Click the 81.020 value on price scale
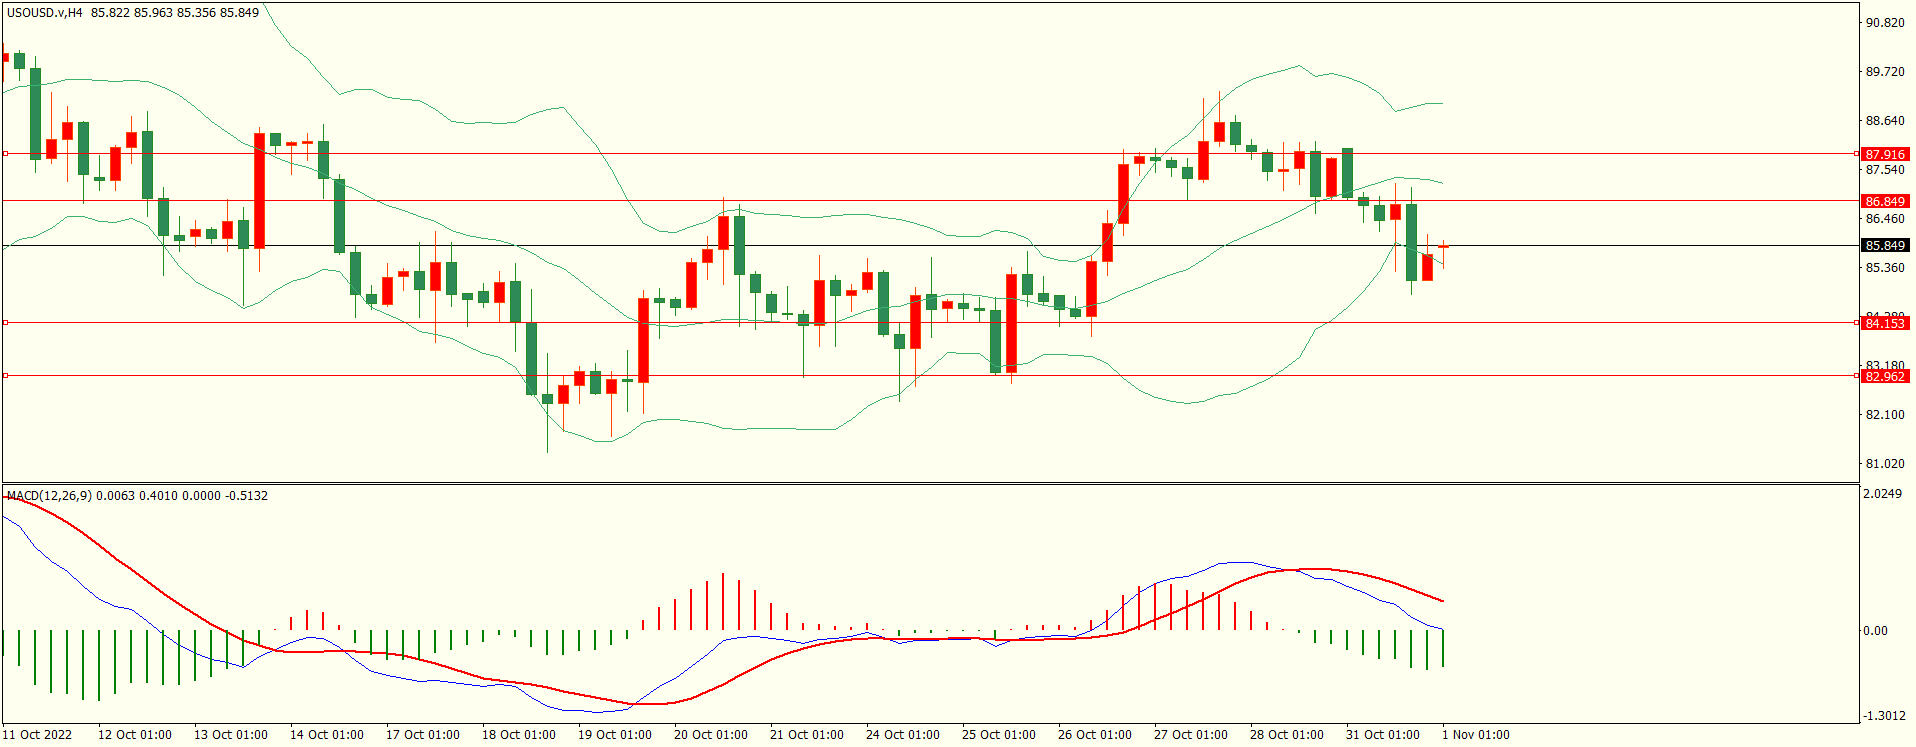The width and height of the screenshot is (1916, 747). 1884,464
